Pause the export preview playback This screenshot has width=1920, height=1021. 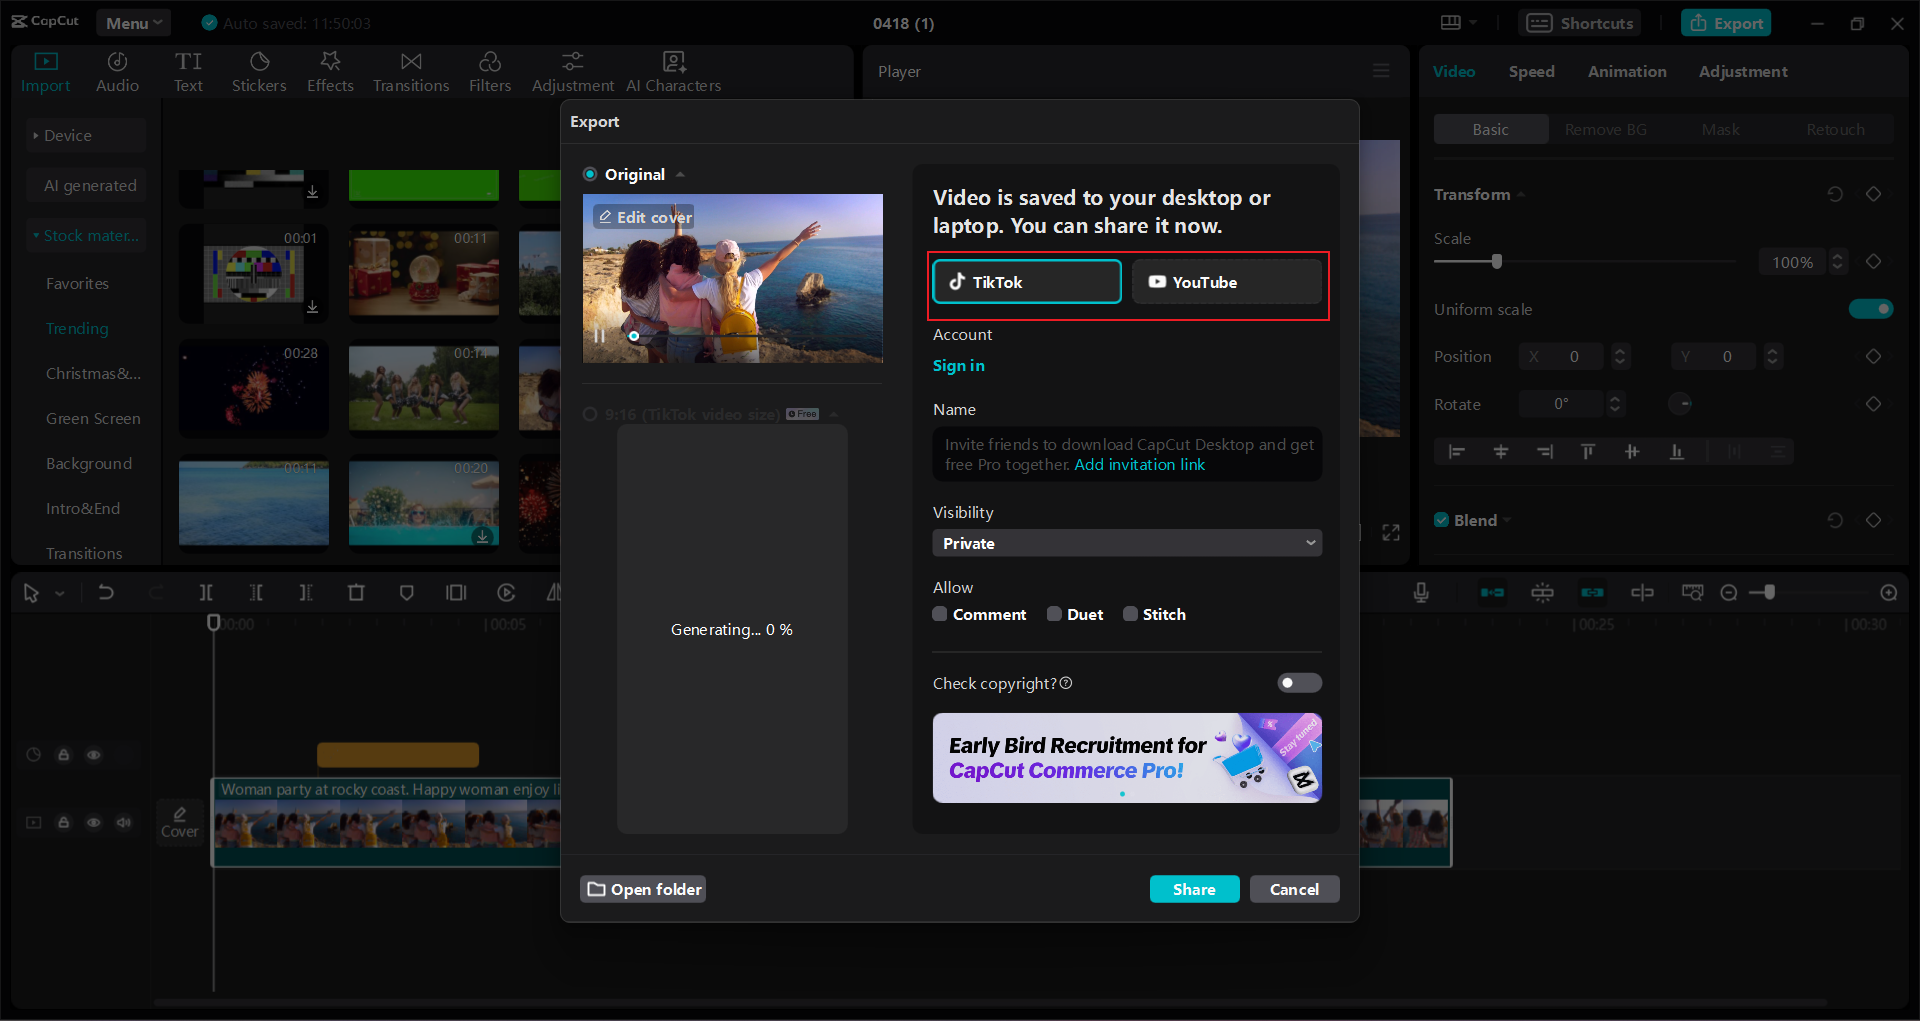(600, 336)
